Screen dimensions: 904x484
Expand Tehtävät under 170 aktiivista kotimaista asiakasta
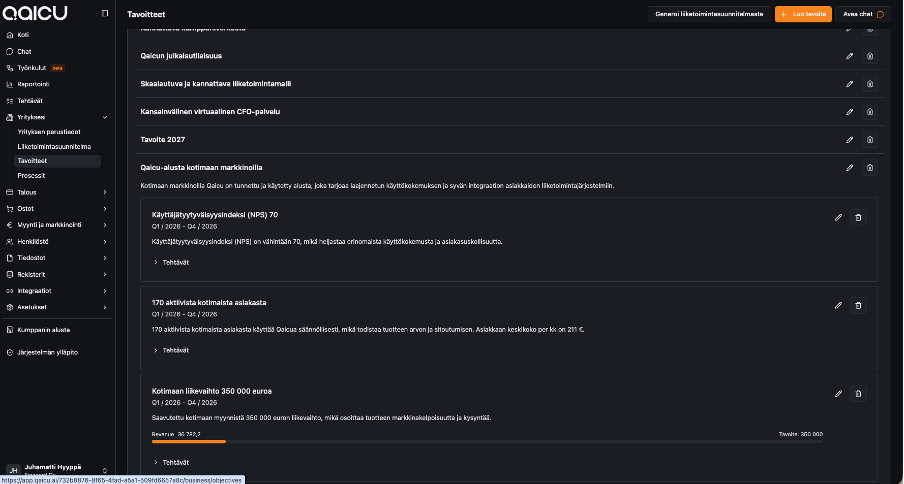tap(170, 350)
